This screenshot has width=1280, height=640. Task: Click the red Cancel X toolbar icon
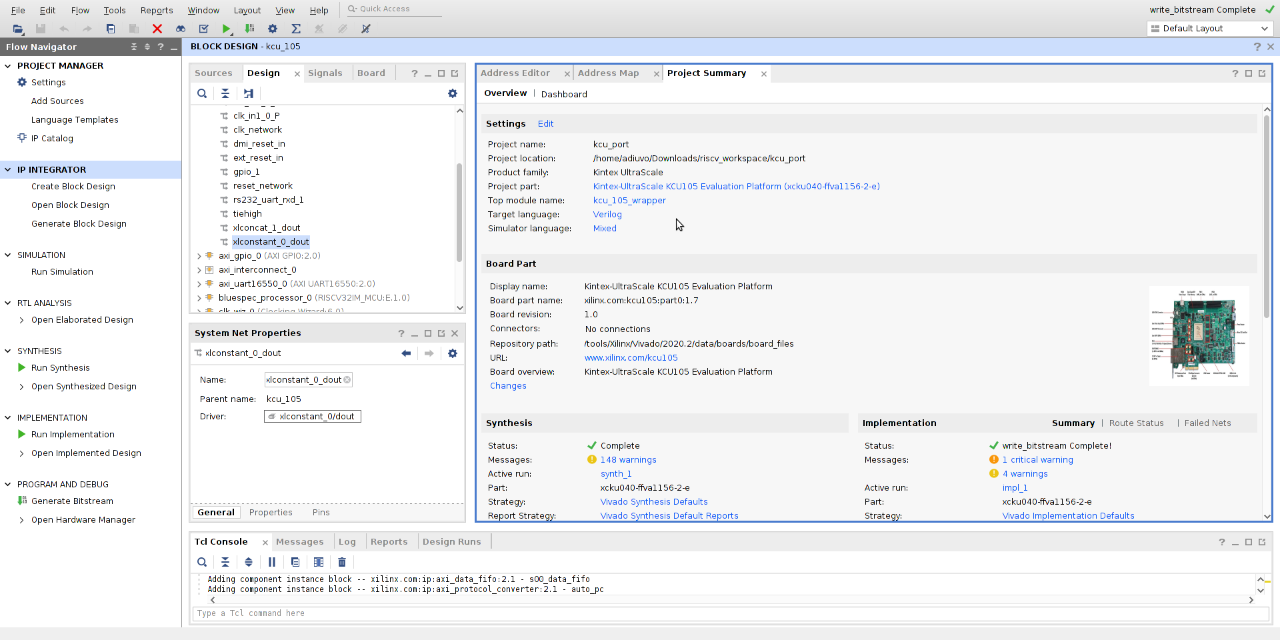157,29
